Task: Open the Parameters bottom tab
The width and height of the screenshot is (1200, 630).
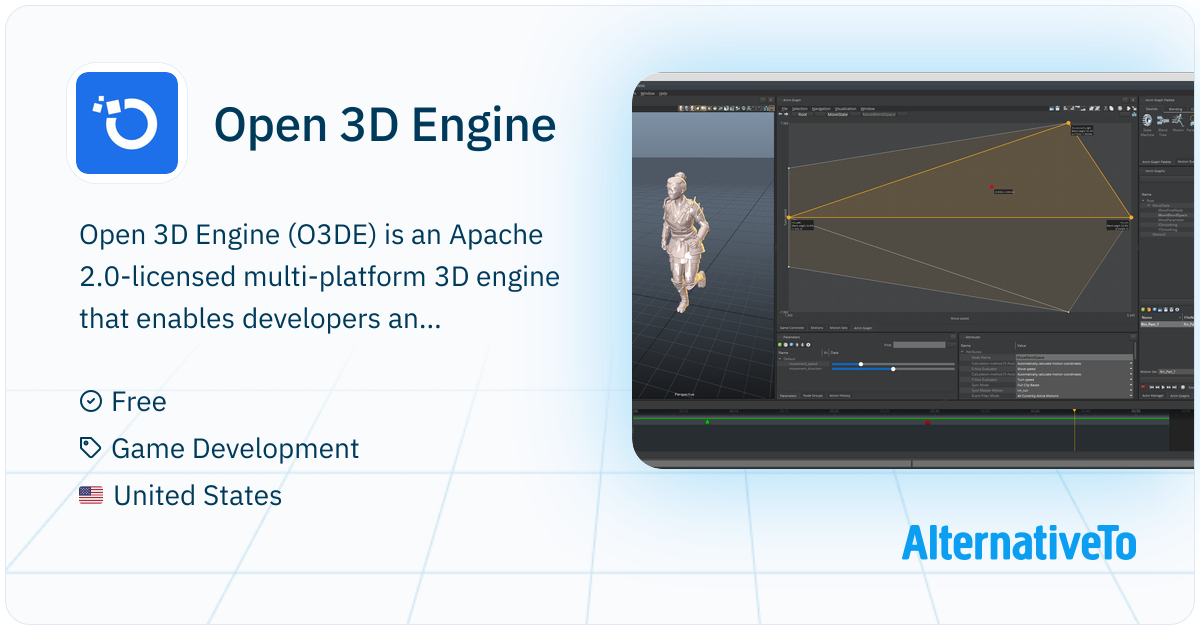Action: coord(788,396)
